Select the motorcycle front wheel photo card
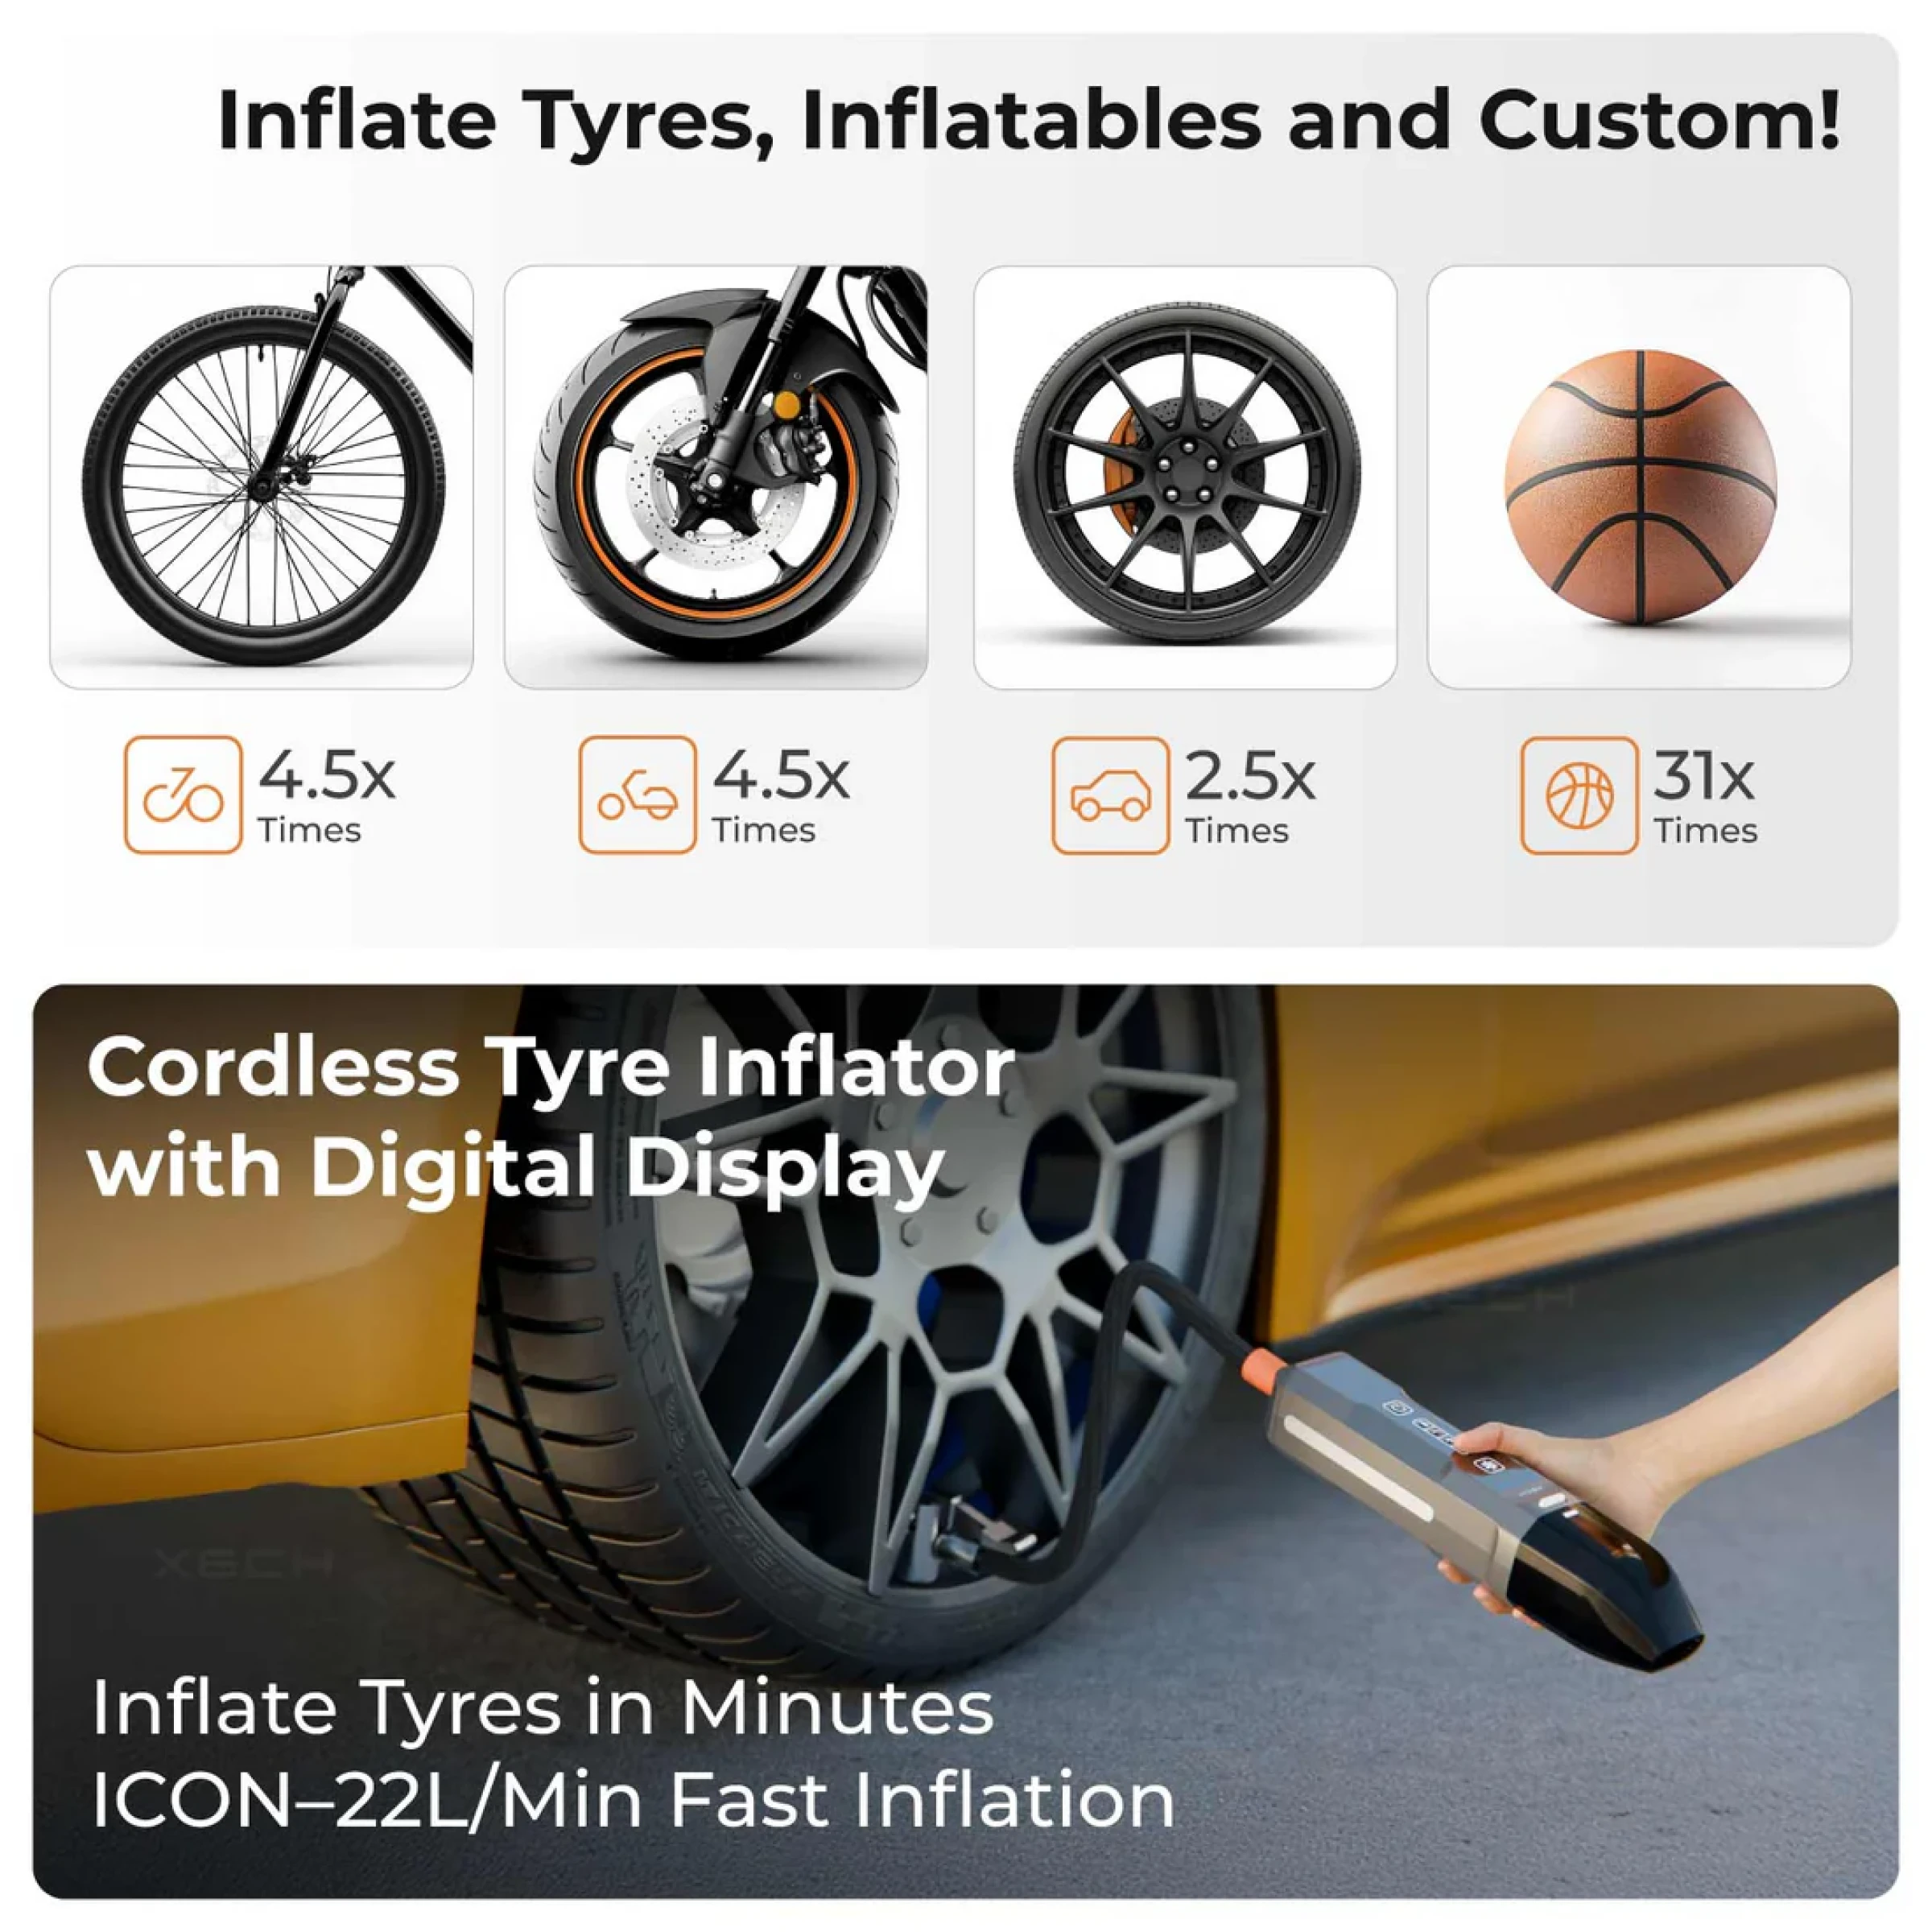The height and width of the screenshot is (1932, 1932). pyautogui.click(x=716, y=477)
